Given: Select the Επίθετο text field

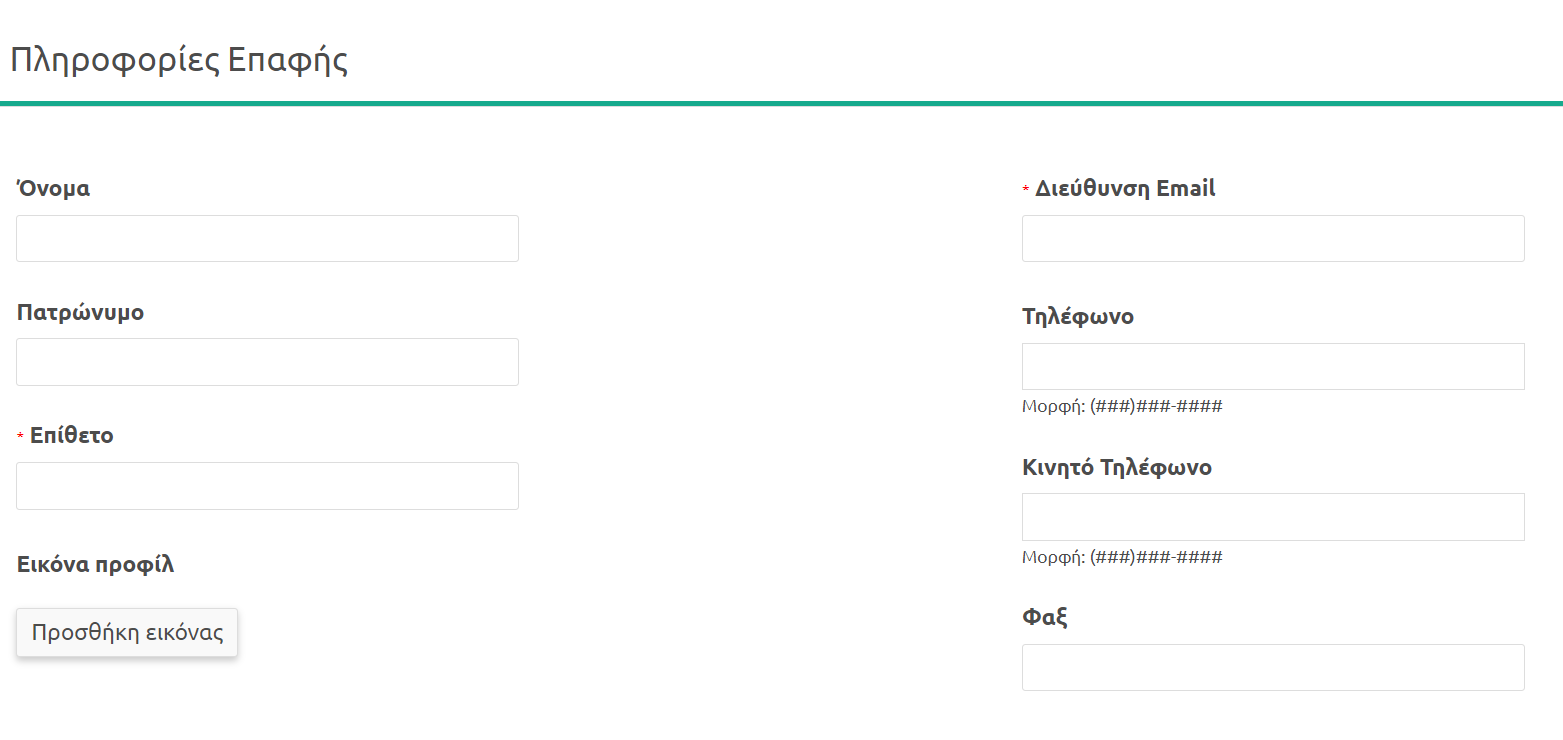Looking at the screenshot, I should [x=267, y=486].
